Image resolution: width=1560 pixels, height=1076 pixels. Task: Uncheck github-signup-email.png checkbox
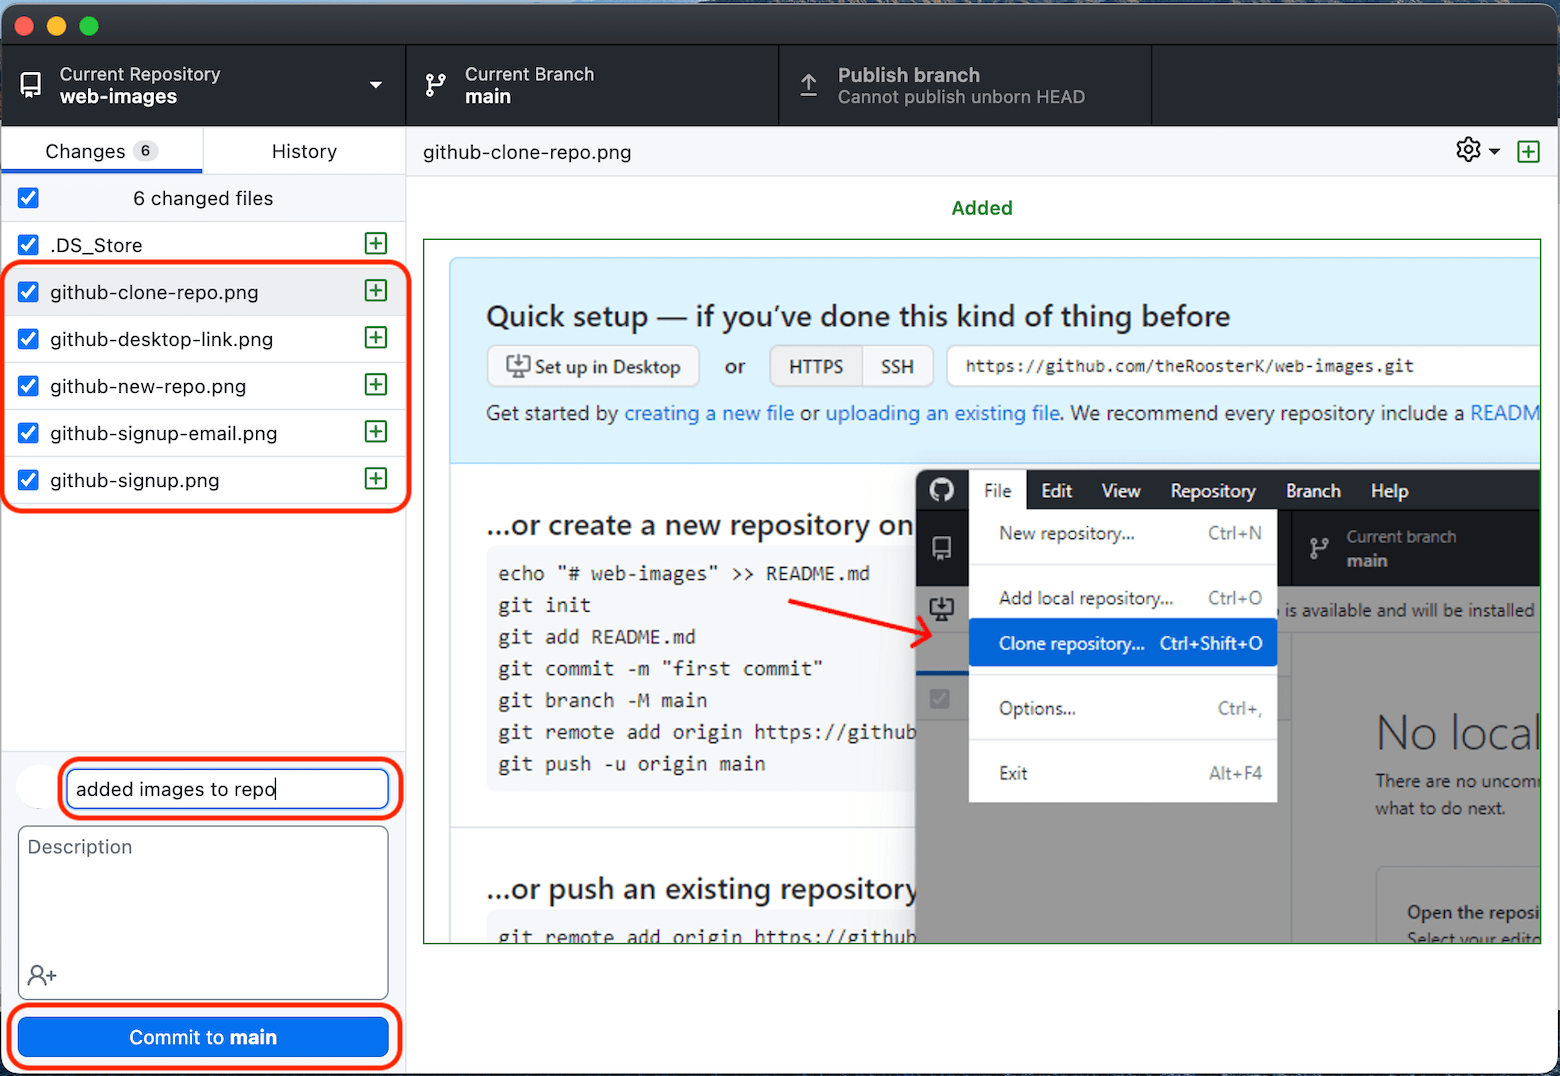pyautogui.click(x=28, y=433)
